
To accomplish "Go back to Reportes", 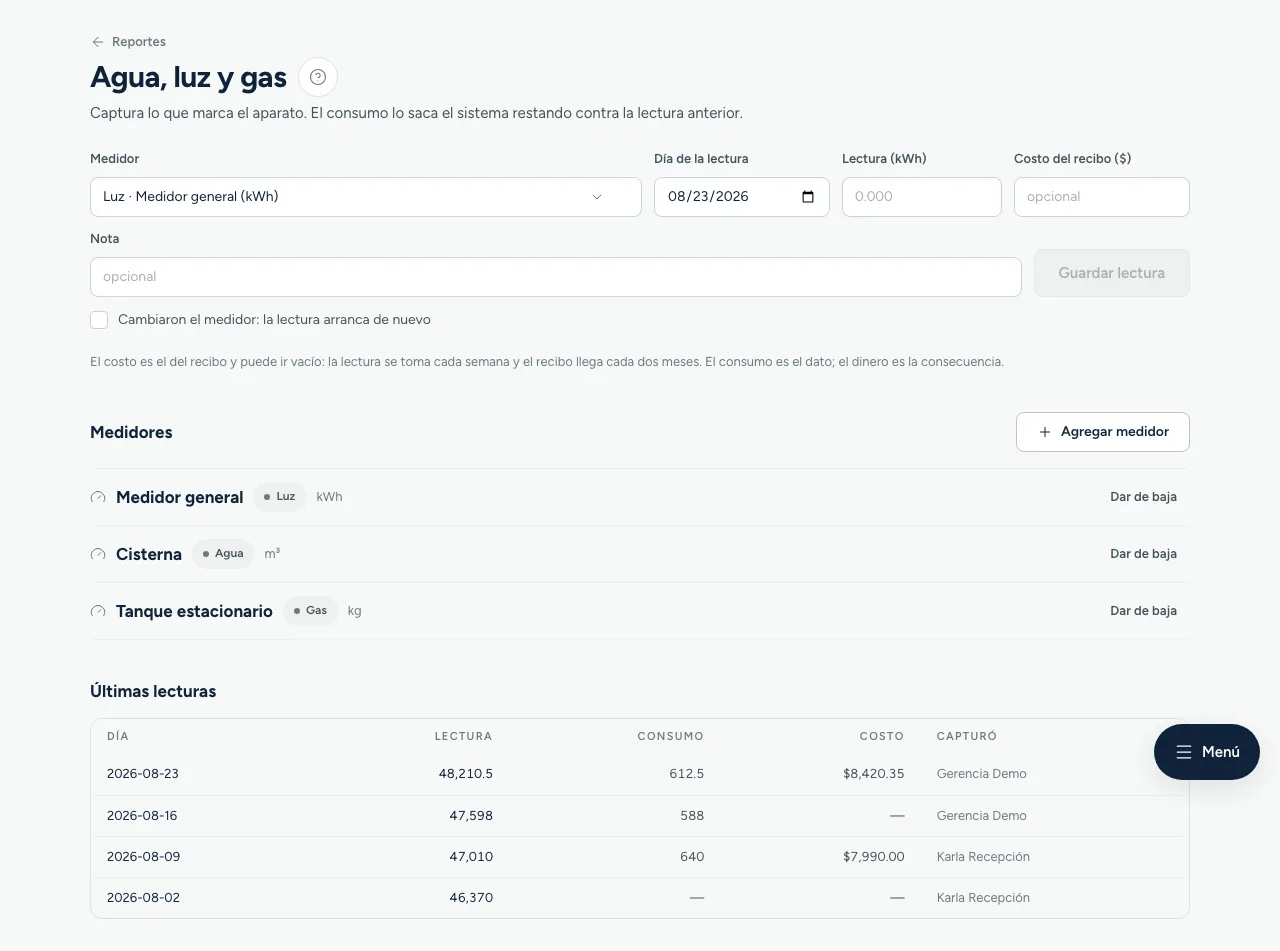I will (128, 42).
